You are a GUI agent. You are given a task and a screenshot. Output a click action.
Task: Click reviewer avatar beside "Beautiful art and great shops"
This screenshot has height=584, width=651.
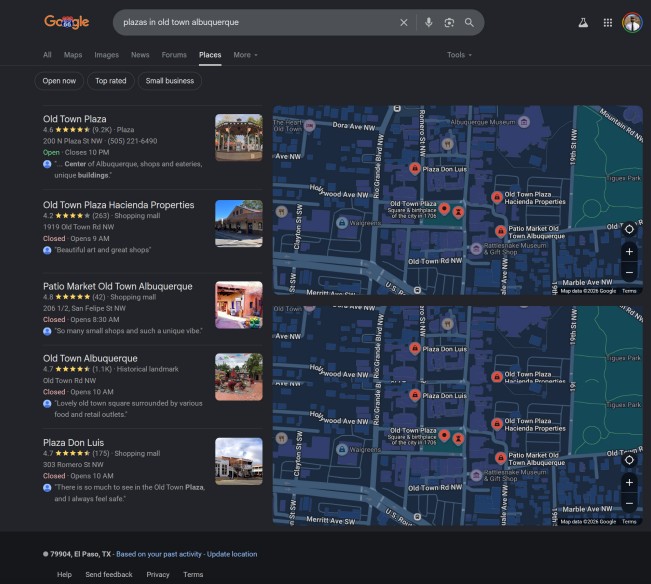(47, 250)
